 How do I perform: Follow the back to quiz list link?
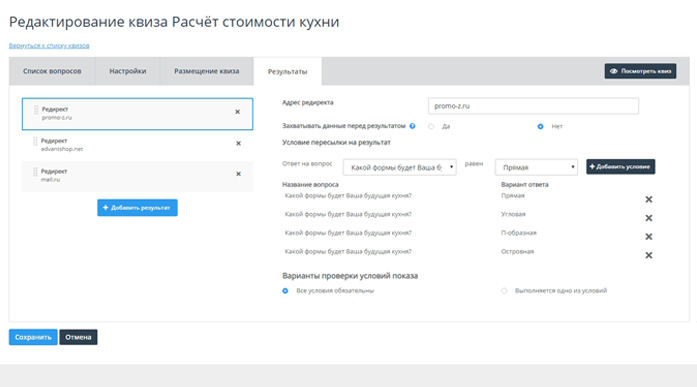coord(49,46)
